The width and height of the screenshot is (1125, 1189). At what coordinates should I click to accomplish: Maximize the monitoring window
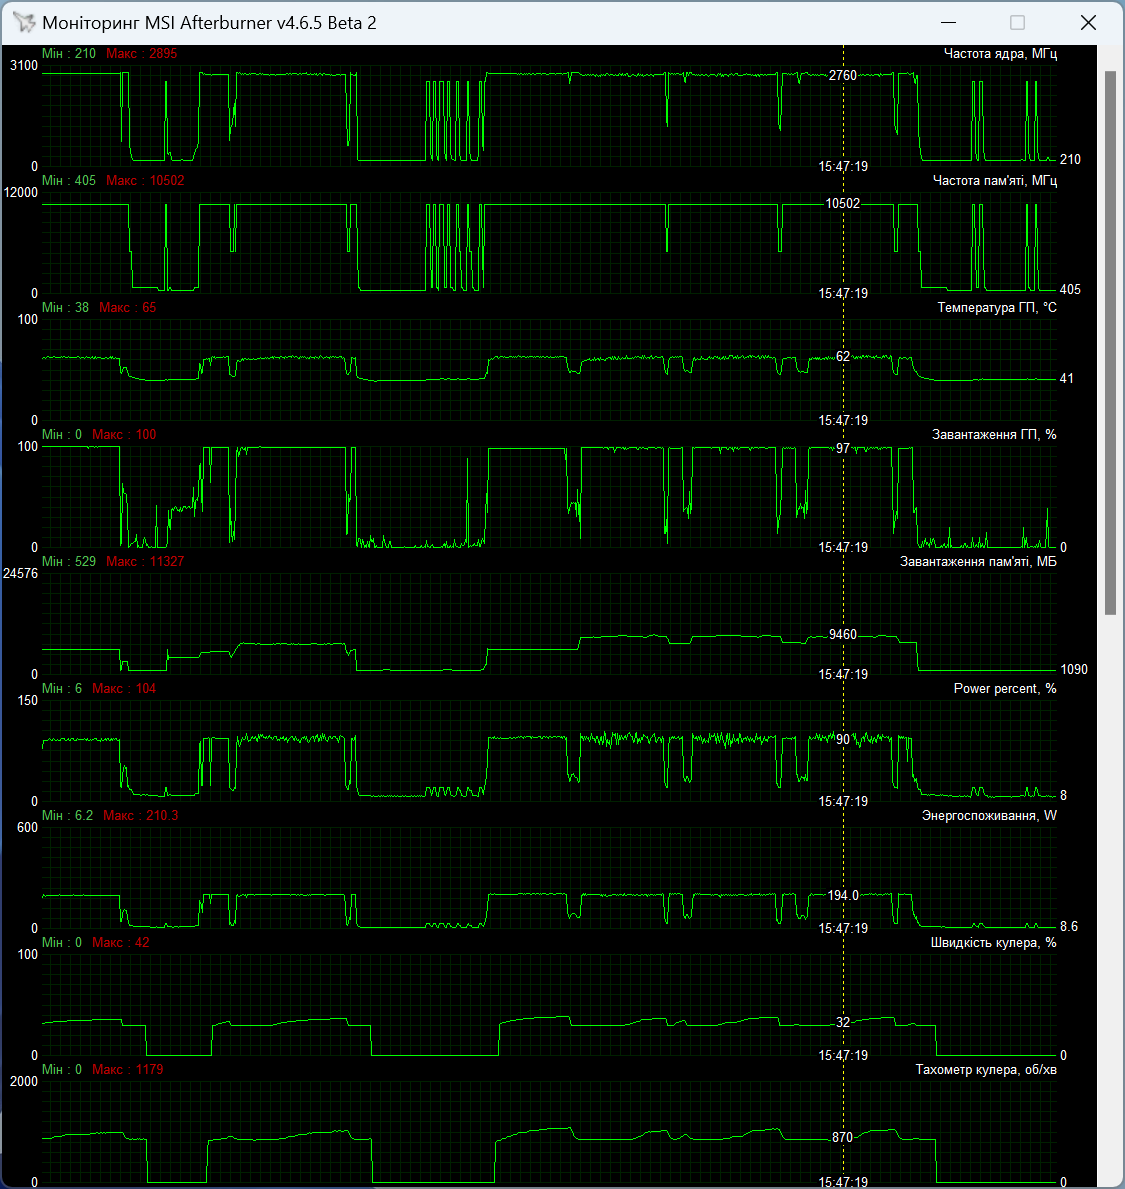pos(1017,23)
